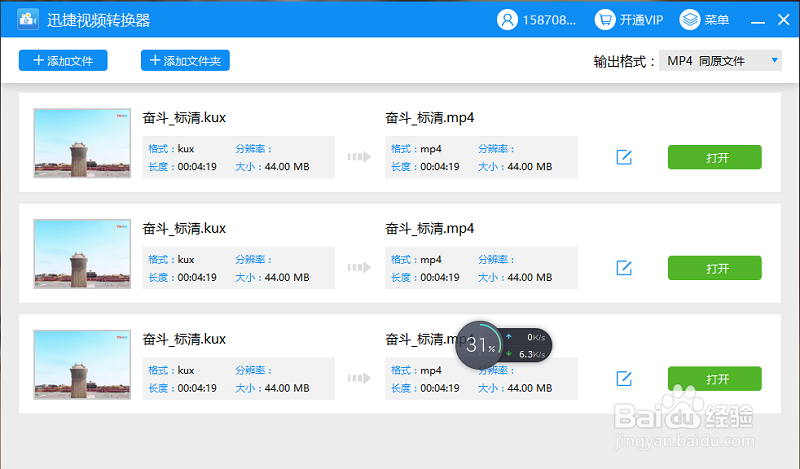Image resolution: width=800 pixels, height=469 pixels.
Task: Select first row output name 奋斗_标清.mp4
Action: point(430,118)
